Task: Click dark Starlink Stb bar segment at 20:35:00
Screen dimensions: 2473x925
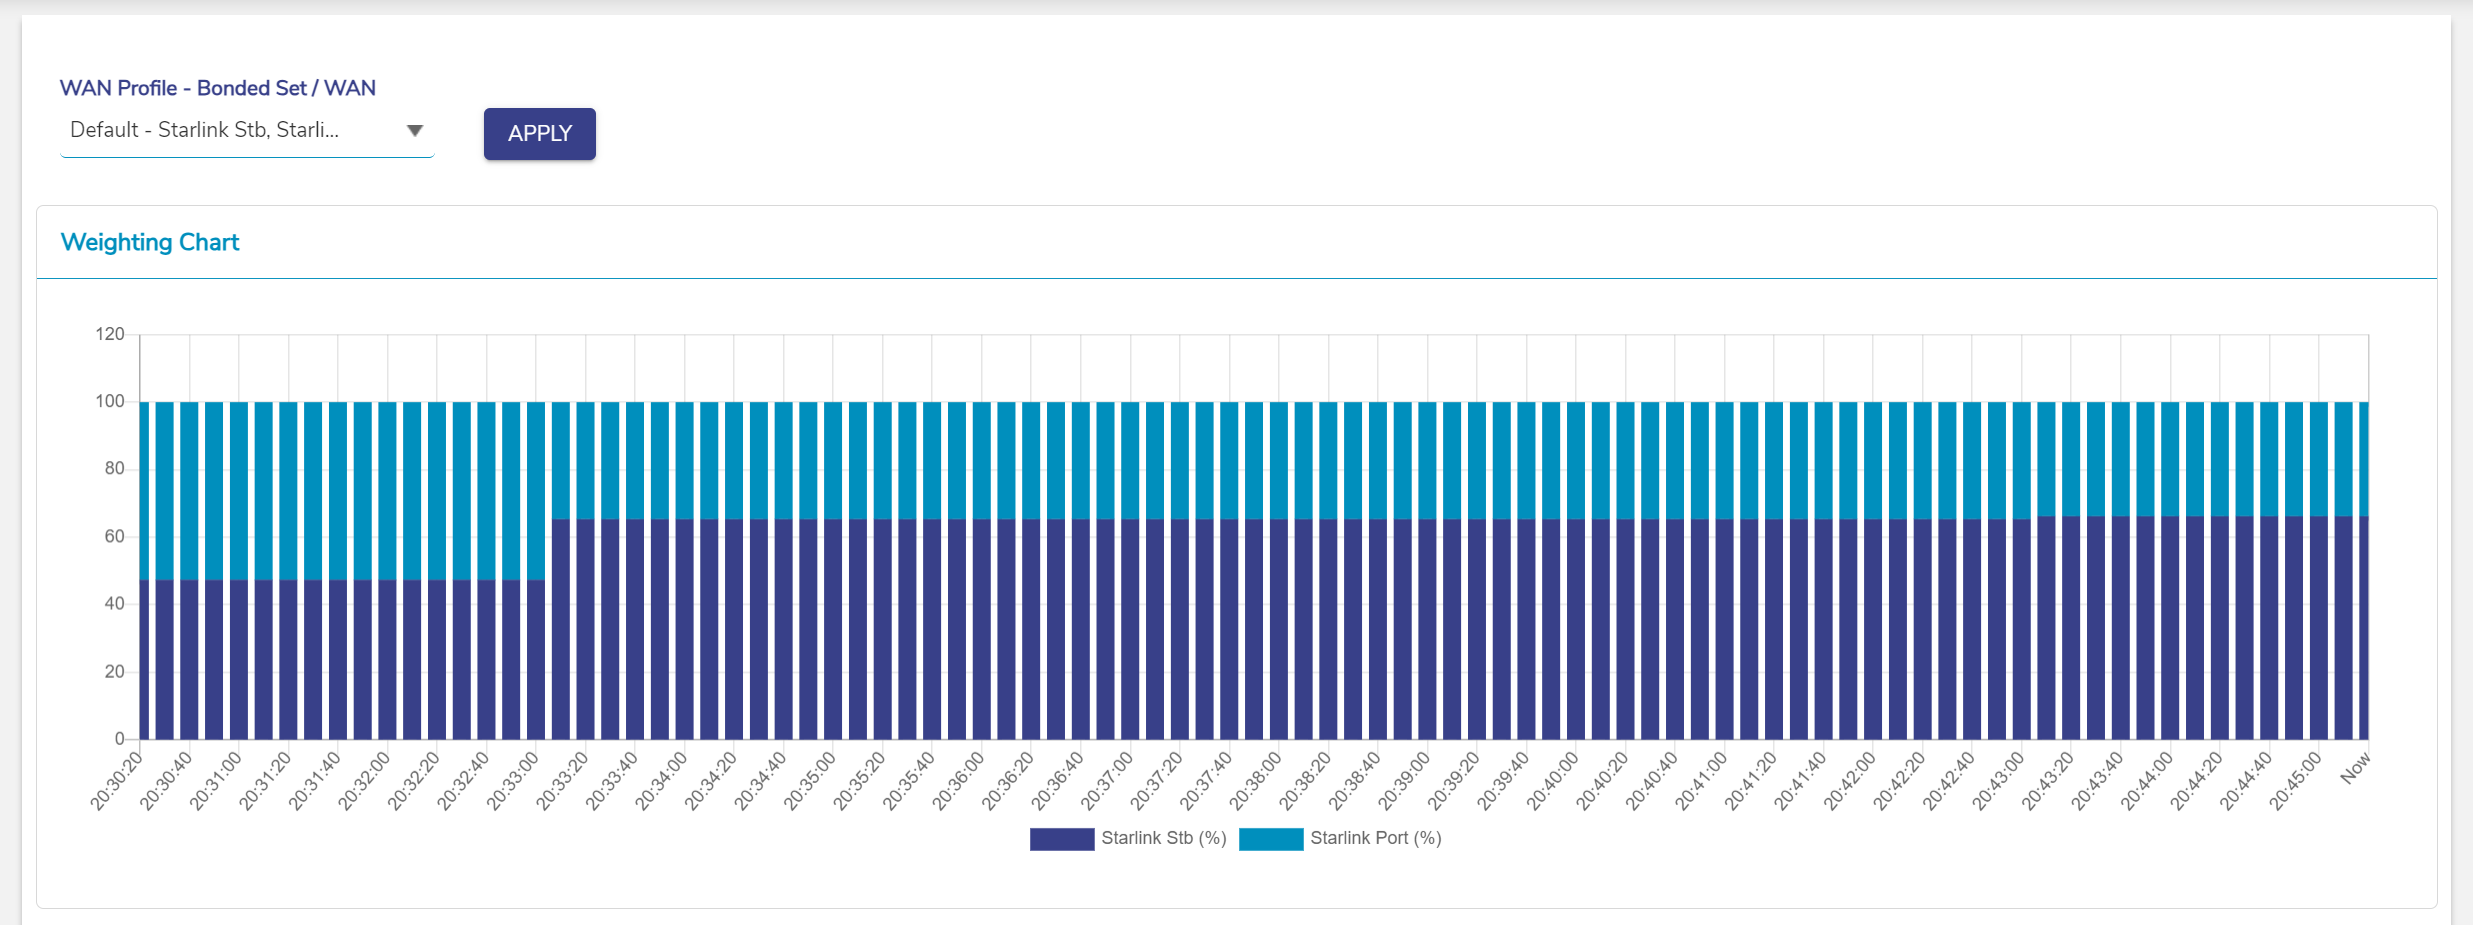Action: tap(833, 630)
